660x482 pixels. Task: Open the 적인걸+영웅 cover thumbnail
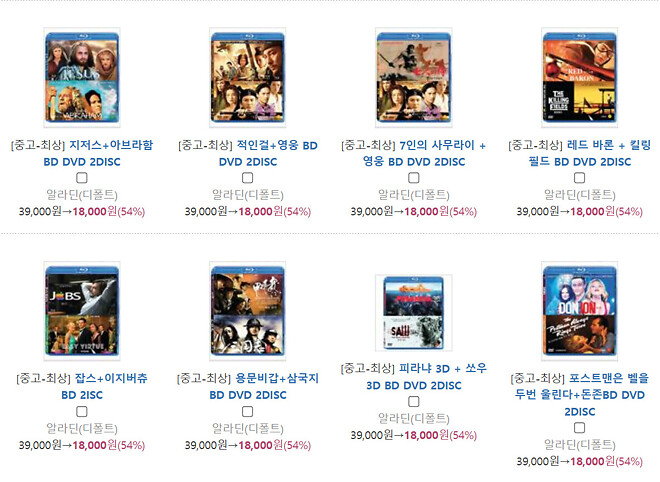(x=248, y=77)
